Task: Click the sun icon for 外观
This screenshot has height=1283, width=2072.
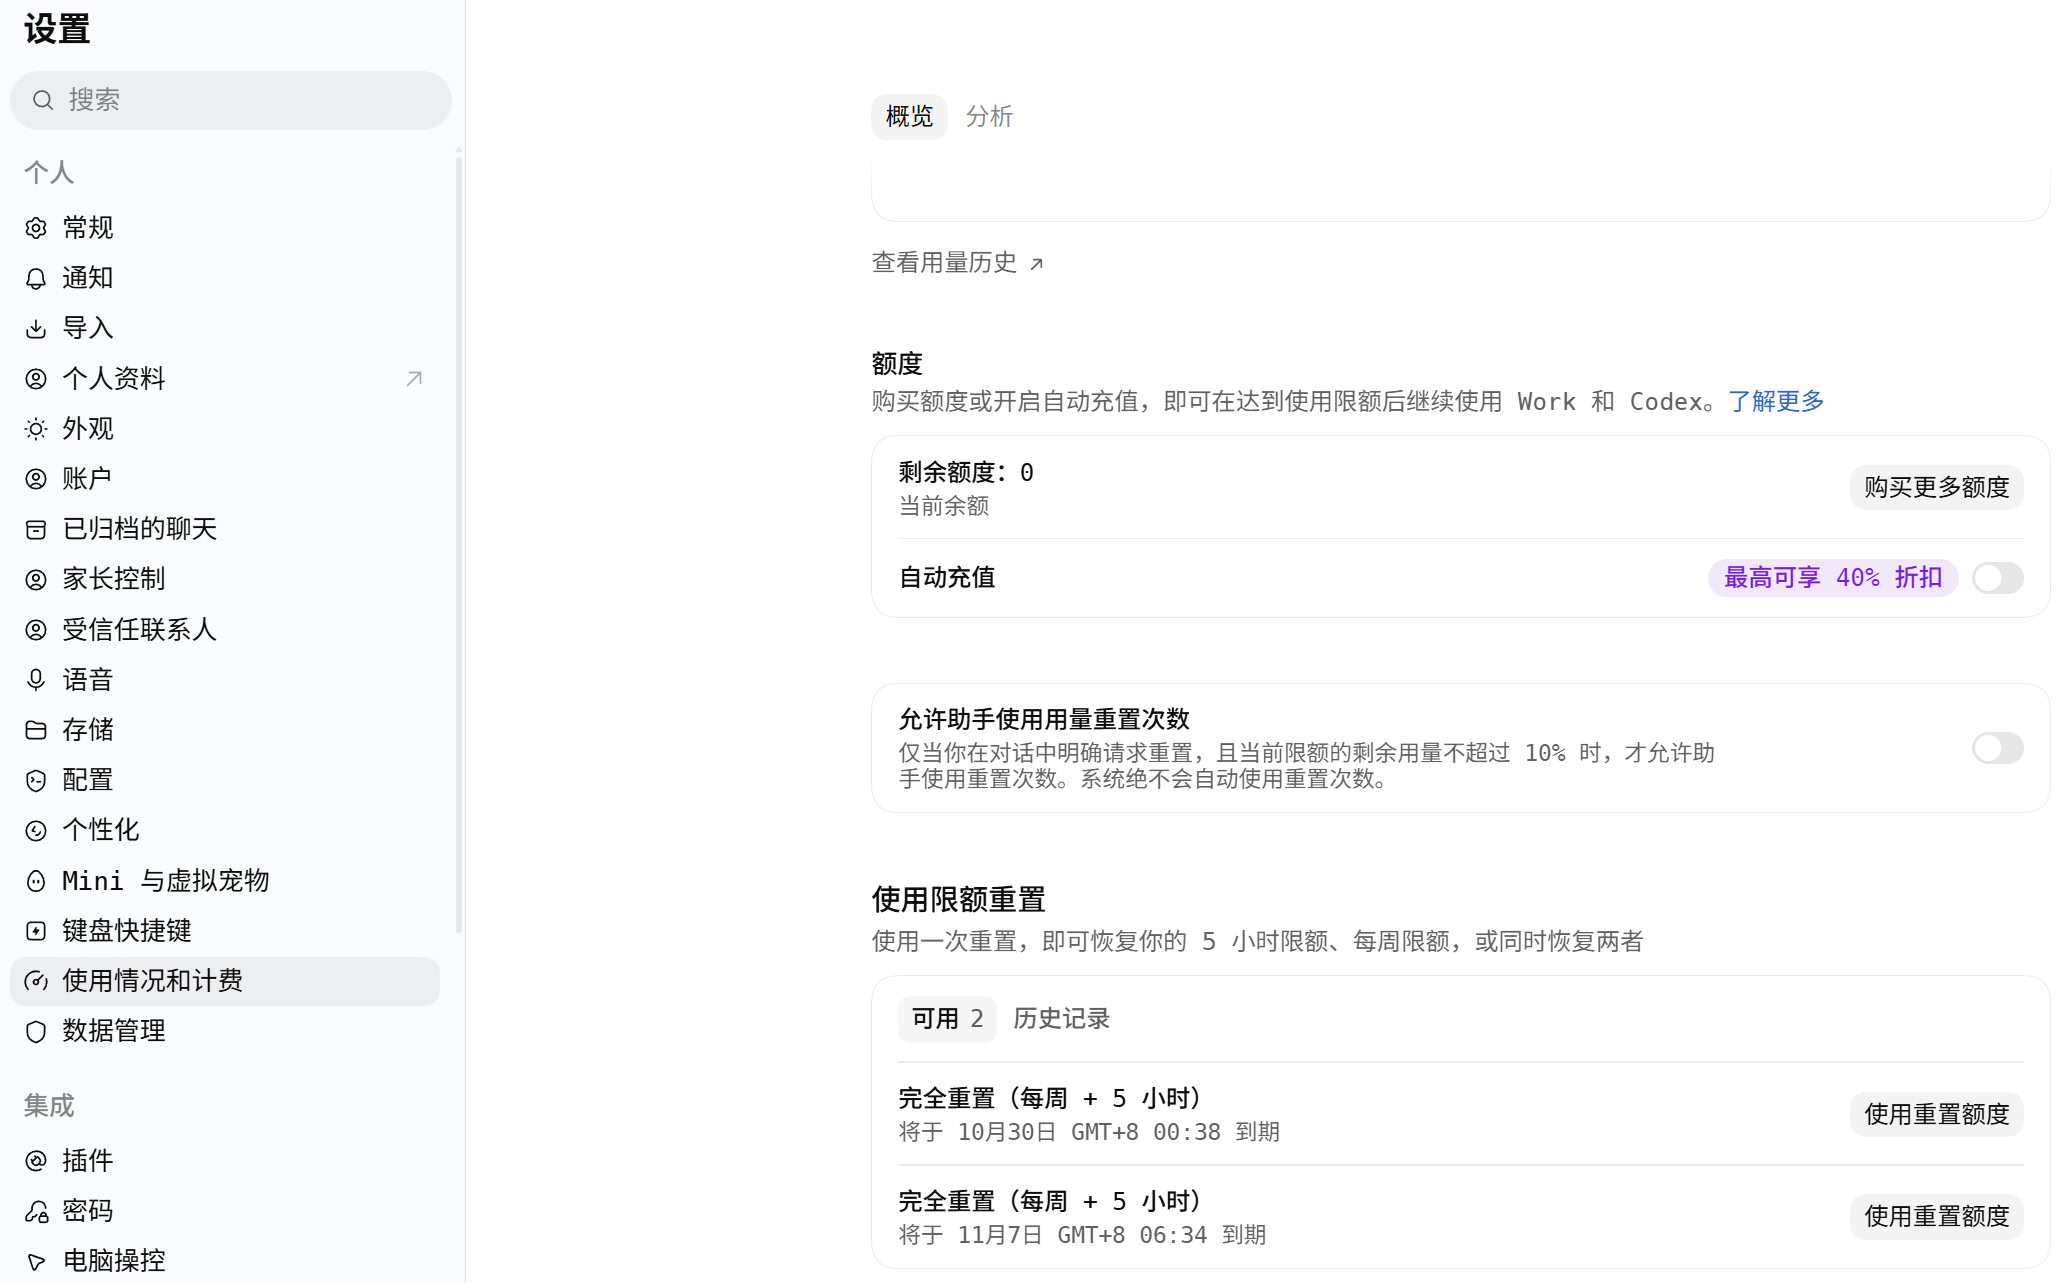Action: pyautogui.click(x=36, y=429)
